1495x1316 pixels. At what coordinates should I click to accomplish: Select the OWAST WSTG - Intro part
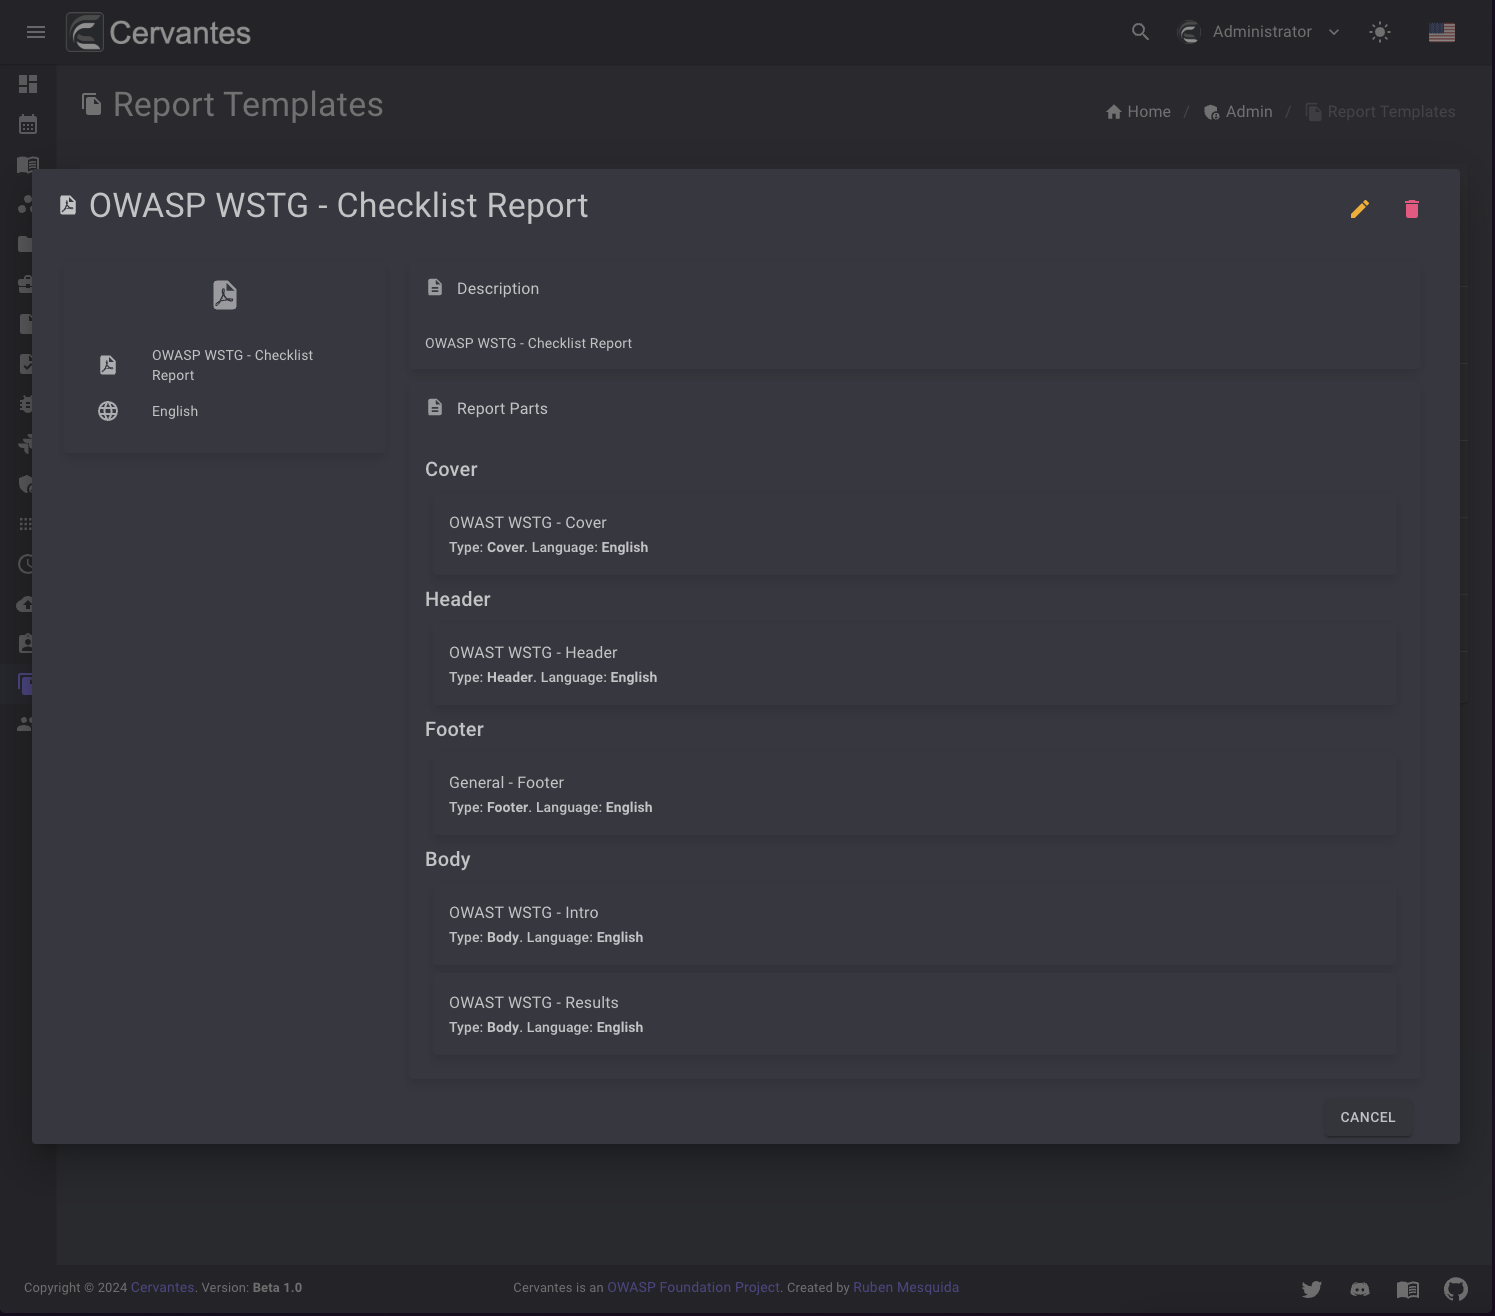[914, 925]
